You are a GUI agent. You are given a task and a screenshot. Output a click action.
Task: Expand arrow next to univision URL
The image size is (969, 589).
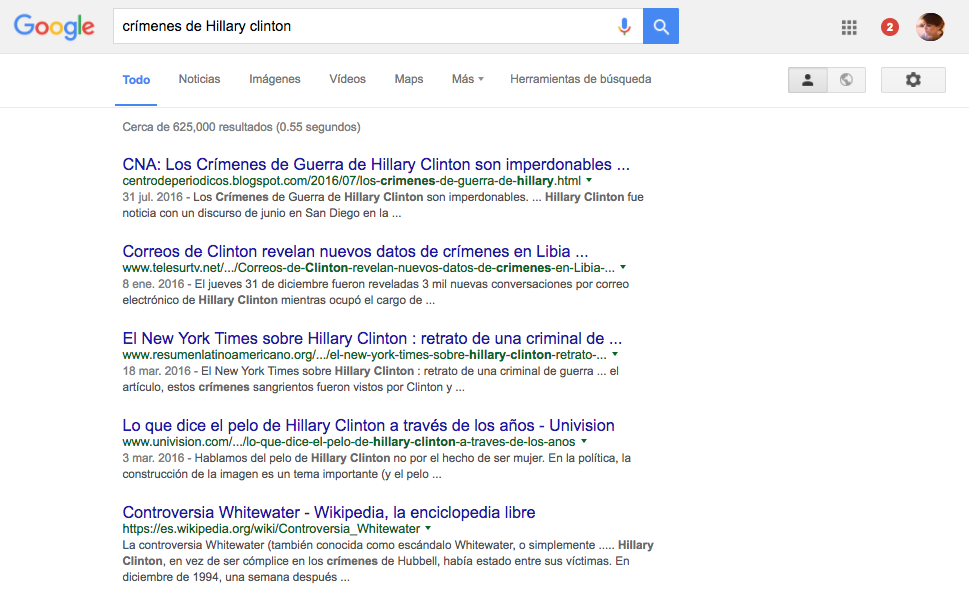(x=584, y=442)
